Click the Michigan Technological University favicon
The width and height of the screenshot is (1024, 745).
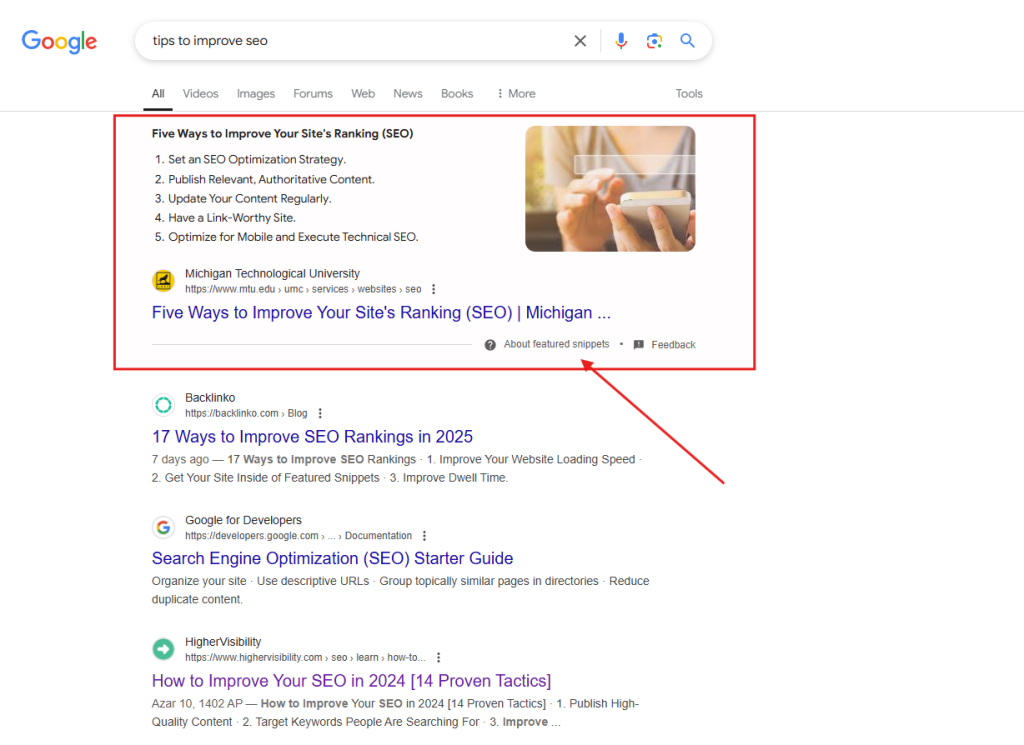click(163, 281)
